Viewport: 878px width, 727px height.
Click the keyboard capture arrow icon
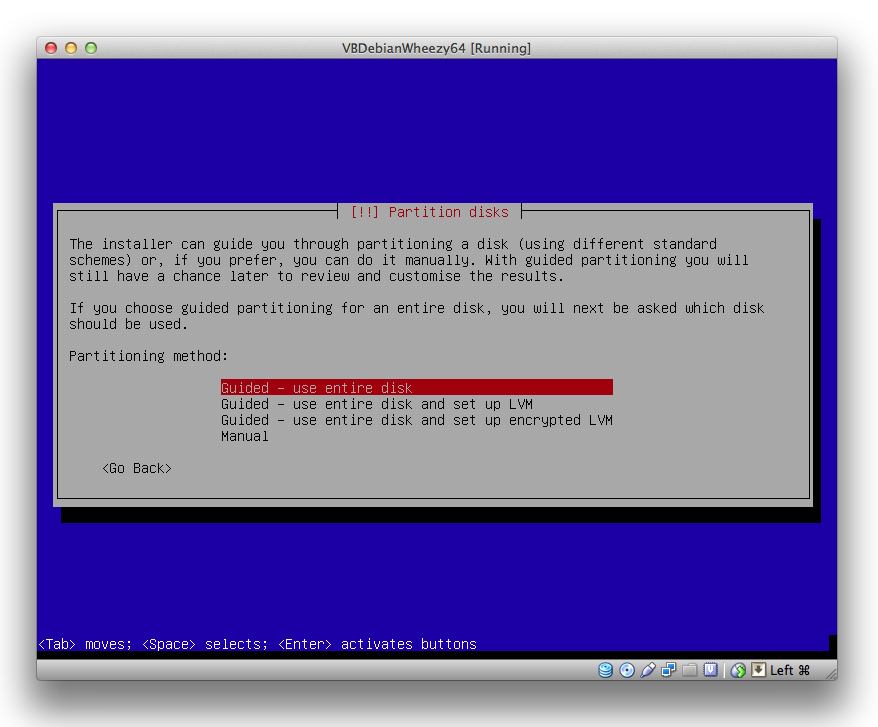click(x=758, y=670)
